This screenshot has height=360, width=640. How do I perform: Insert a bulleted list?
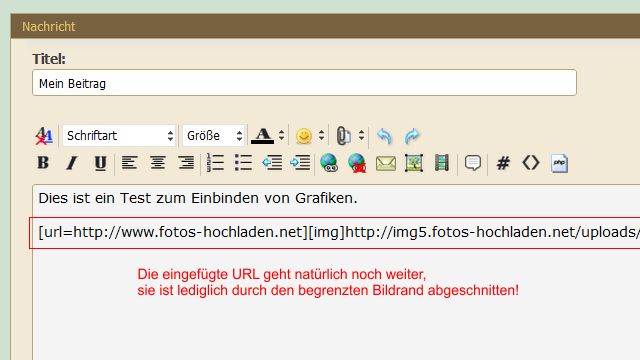[x=243, y=163]
